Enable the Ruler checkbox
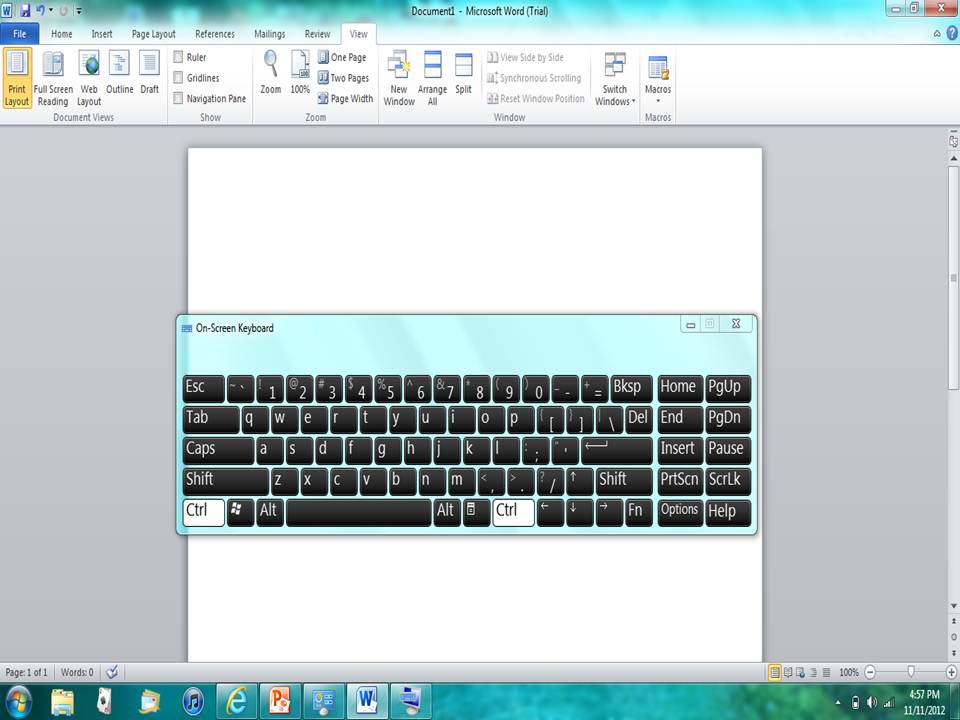 (x=178, y=57)
